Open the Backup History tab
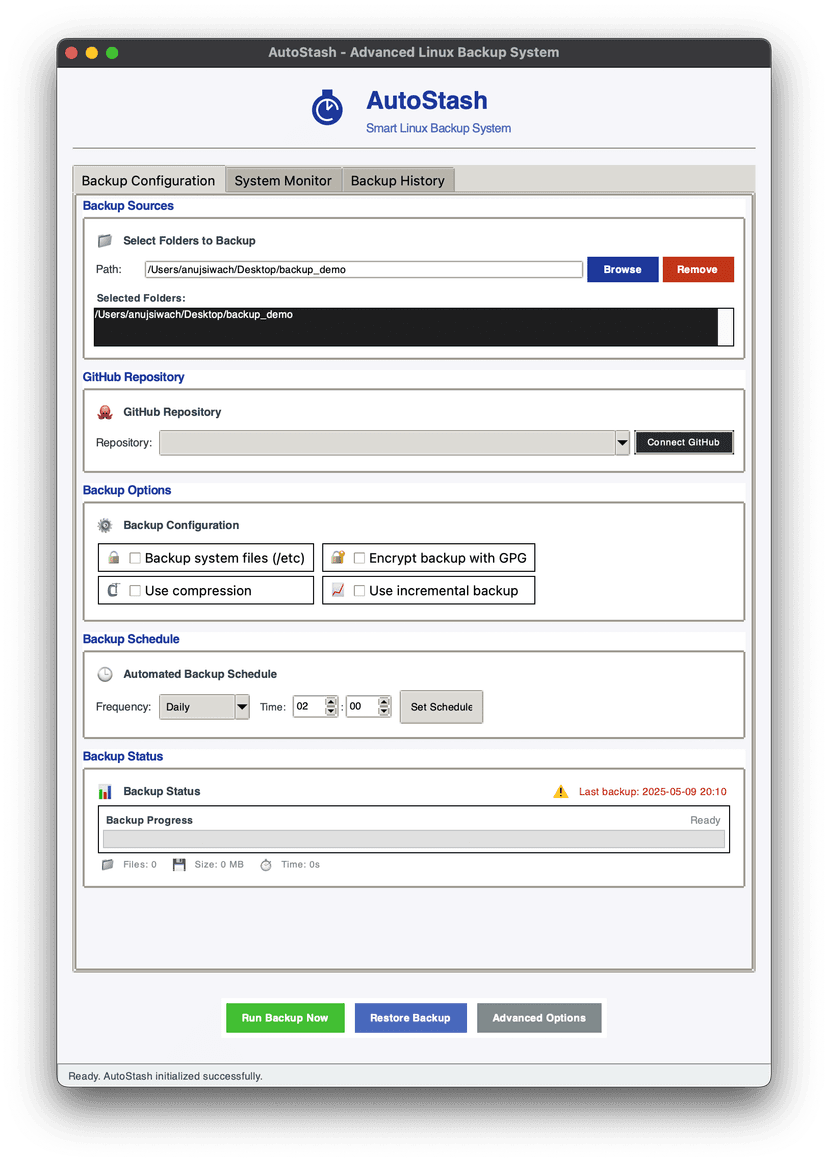The height and width of the screenshot is (1162, 828). [398, 180]
